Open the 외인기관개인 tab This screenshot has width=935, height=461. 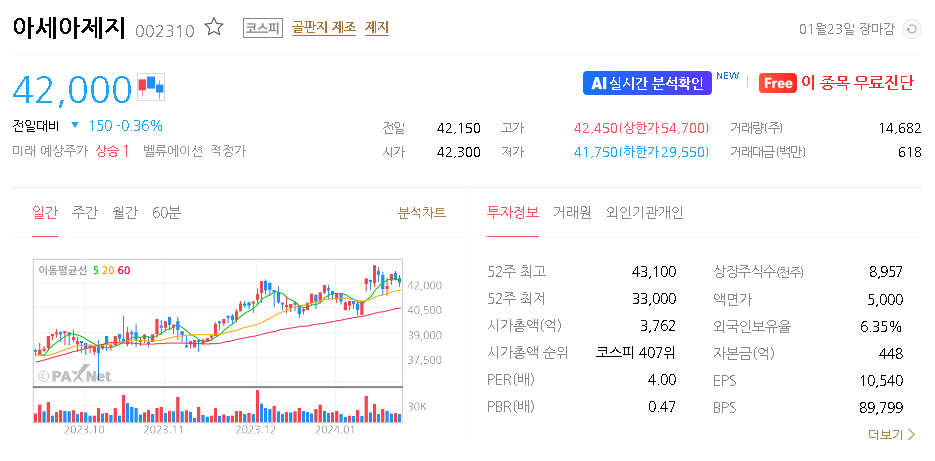coord(645,213)
